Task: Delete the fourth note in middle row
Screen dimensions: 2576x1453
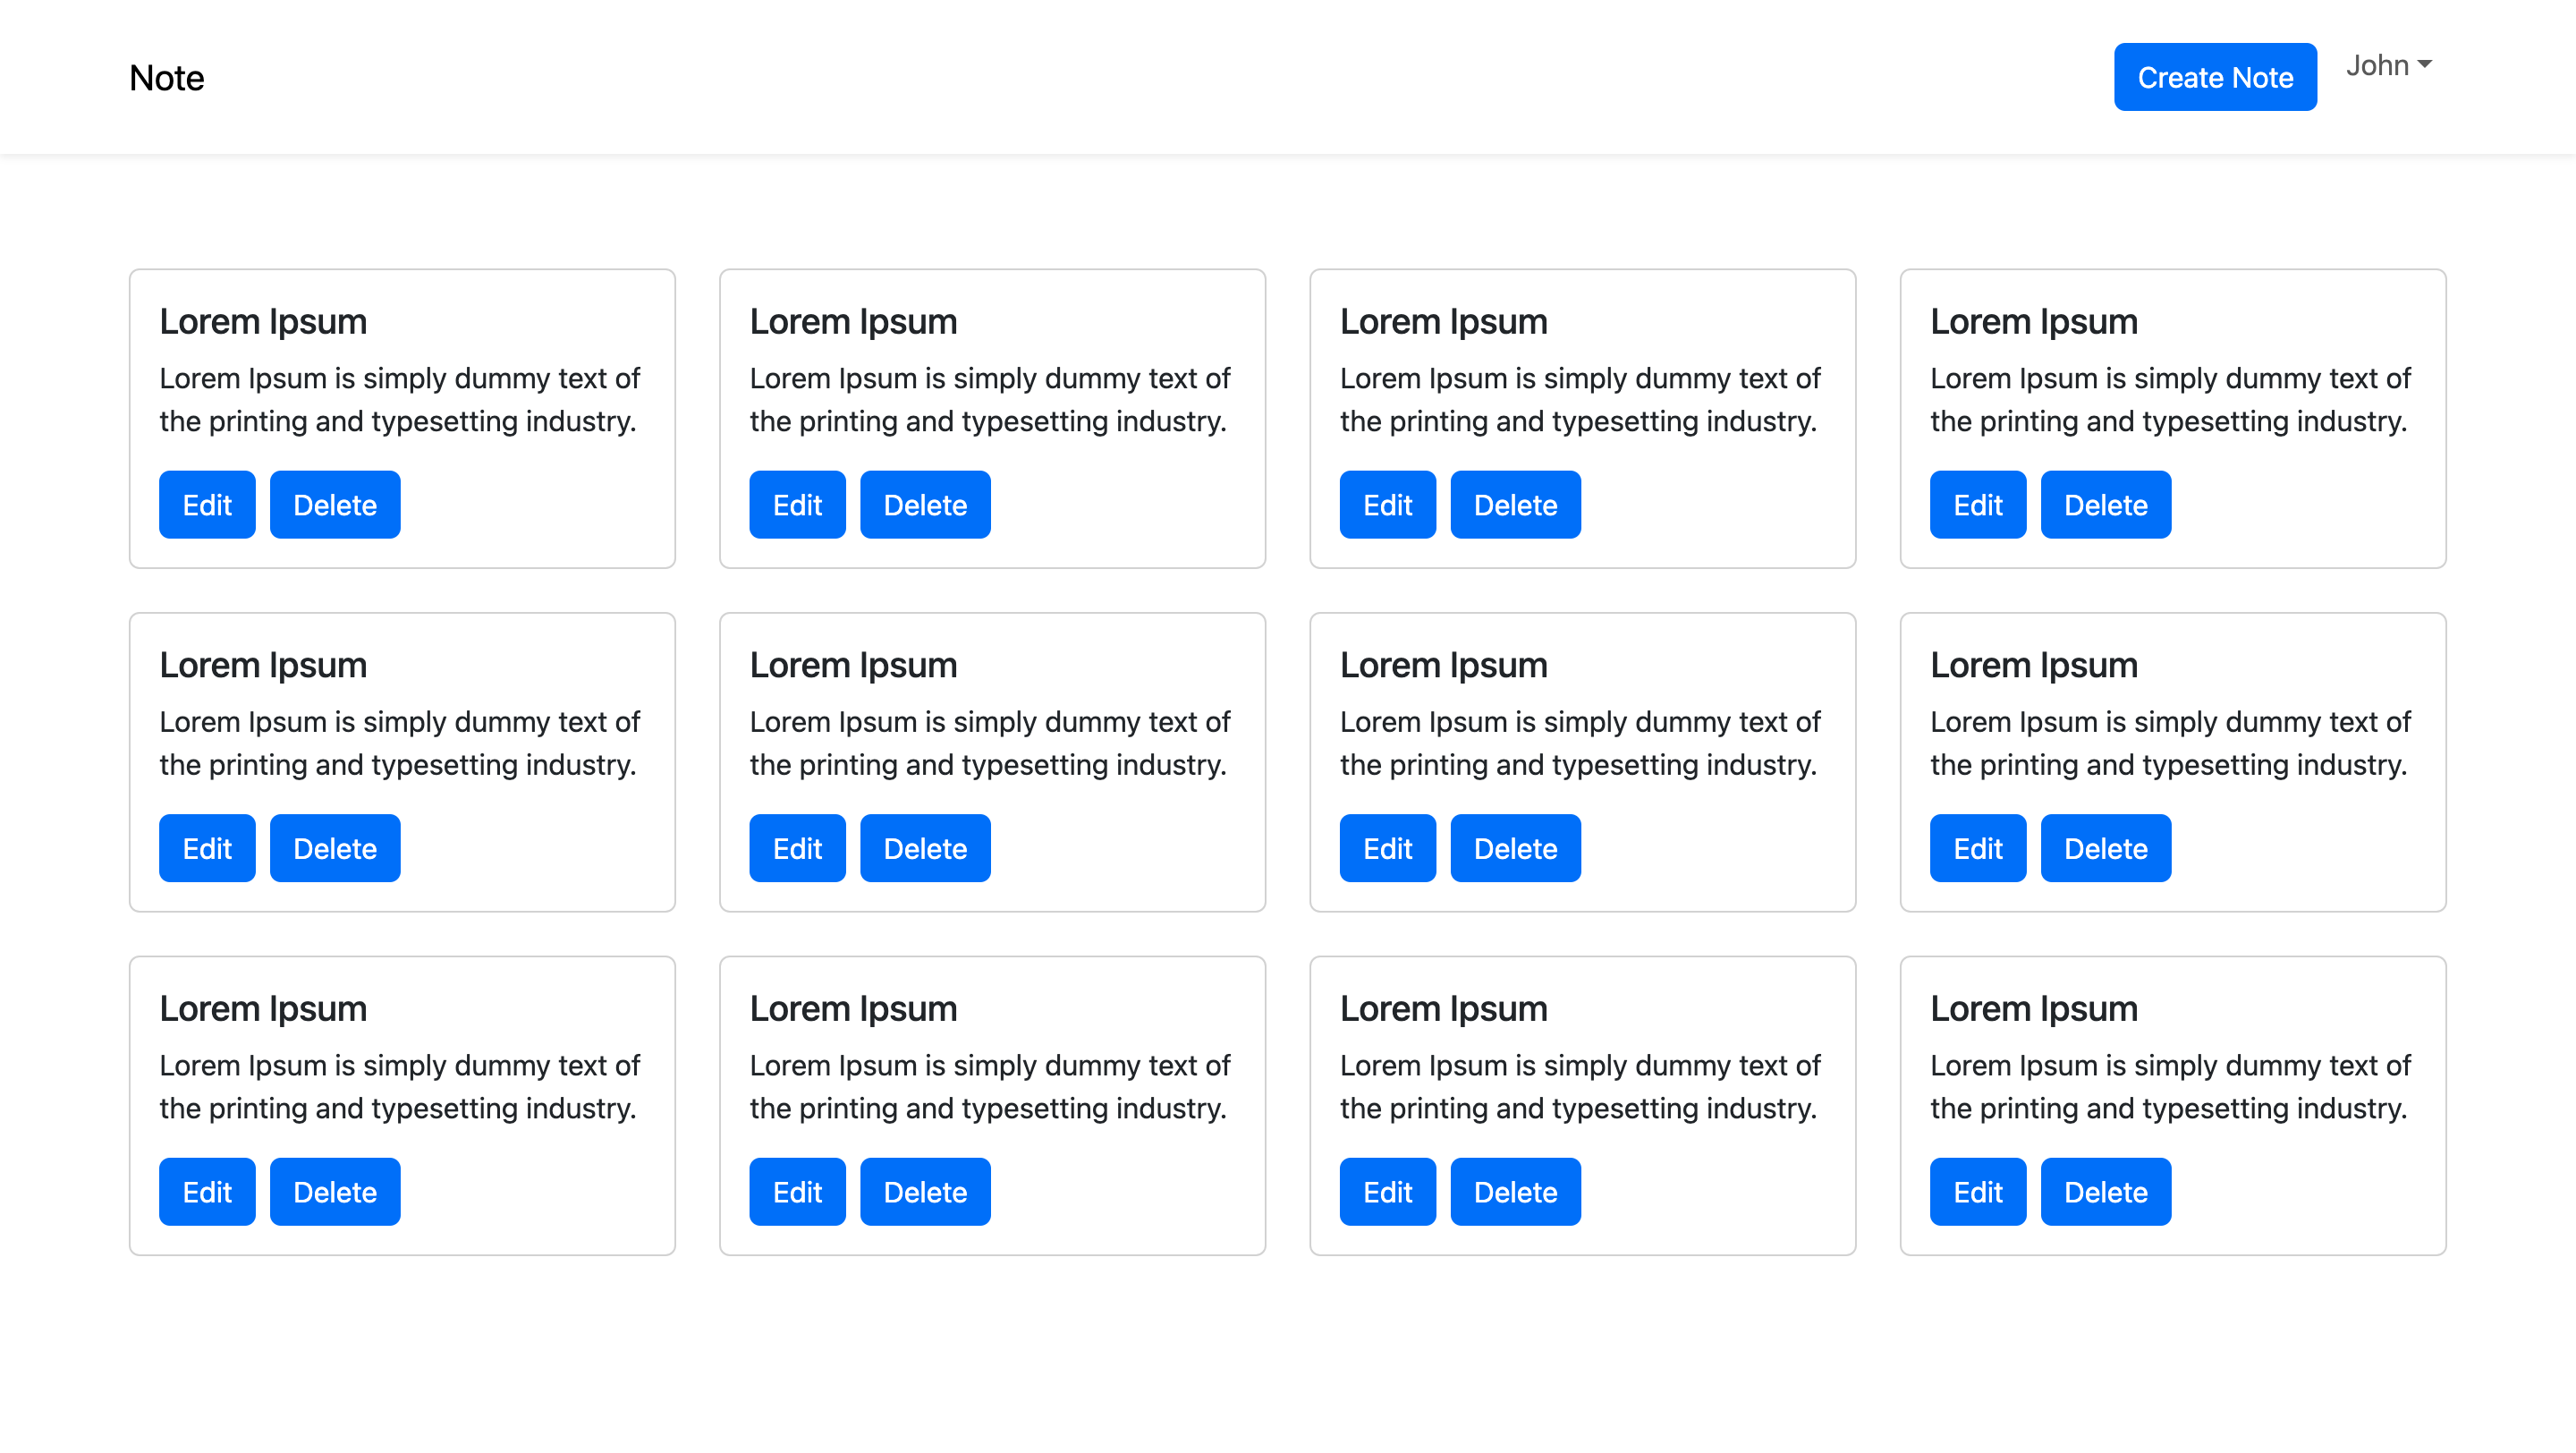Action: pos(2105,848)
